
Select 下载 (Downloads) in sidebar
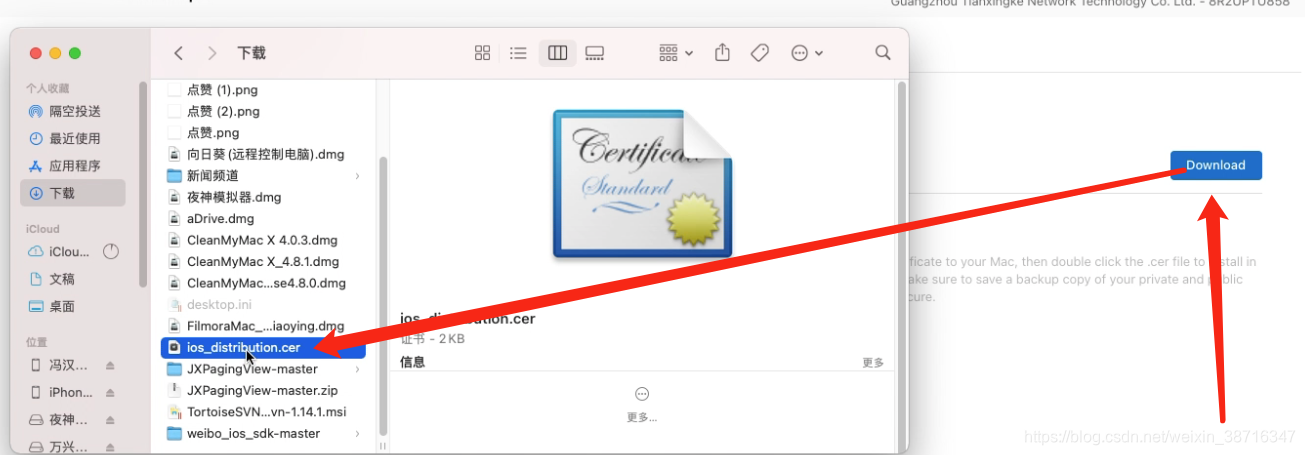(x=73, y=193)
